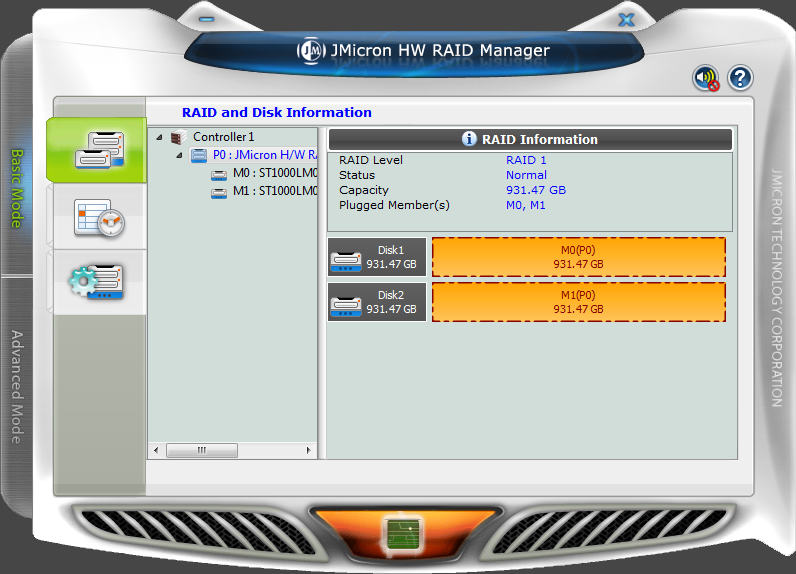This screenshot has width=796, height=574.
Task: Click the Normal status value
Action: pos(526,175)
